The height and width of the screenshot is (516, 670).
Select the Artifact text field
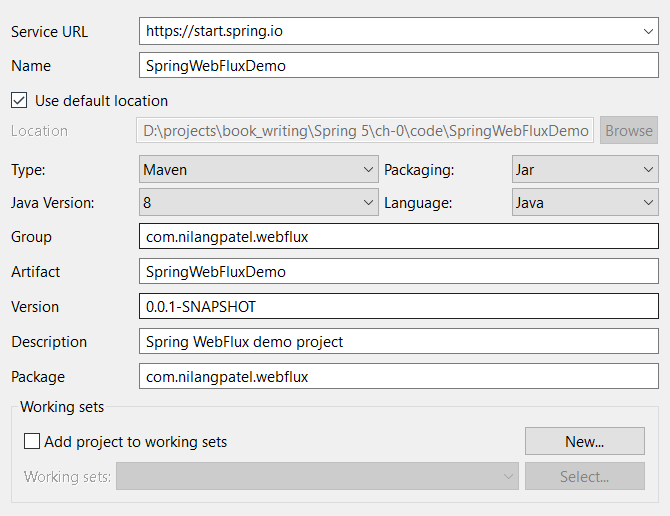pos(398,272)
